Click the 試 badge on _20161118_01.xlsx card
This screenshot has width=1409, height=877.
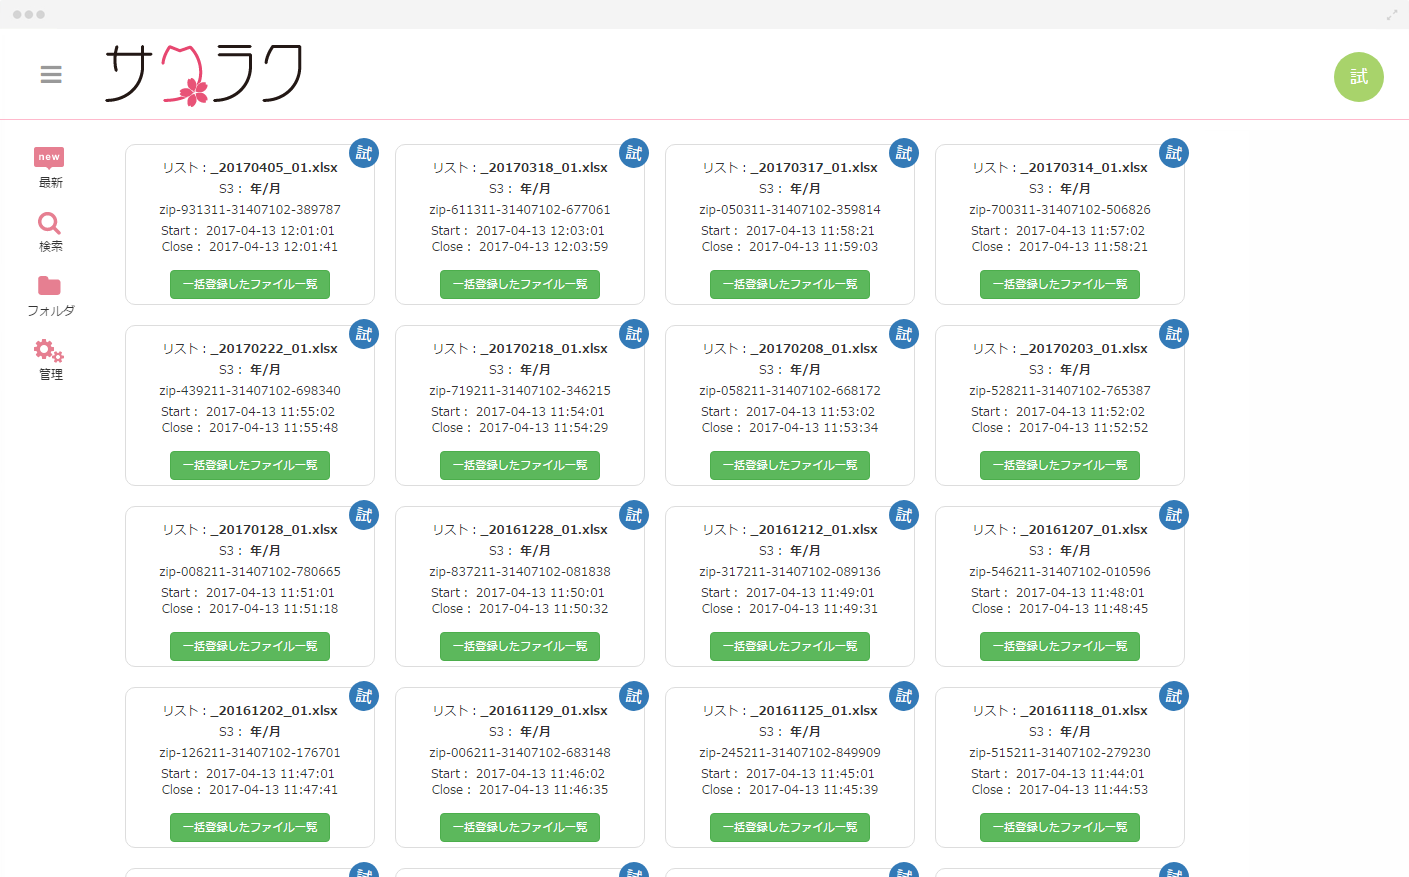[1174, 696]
